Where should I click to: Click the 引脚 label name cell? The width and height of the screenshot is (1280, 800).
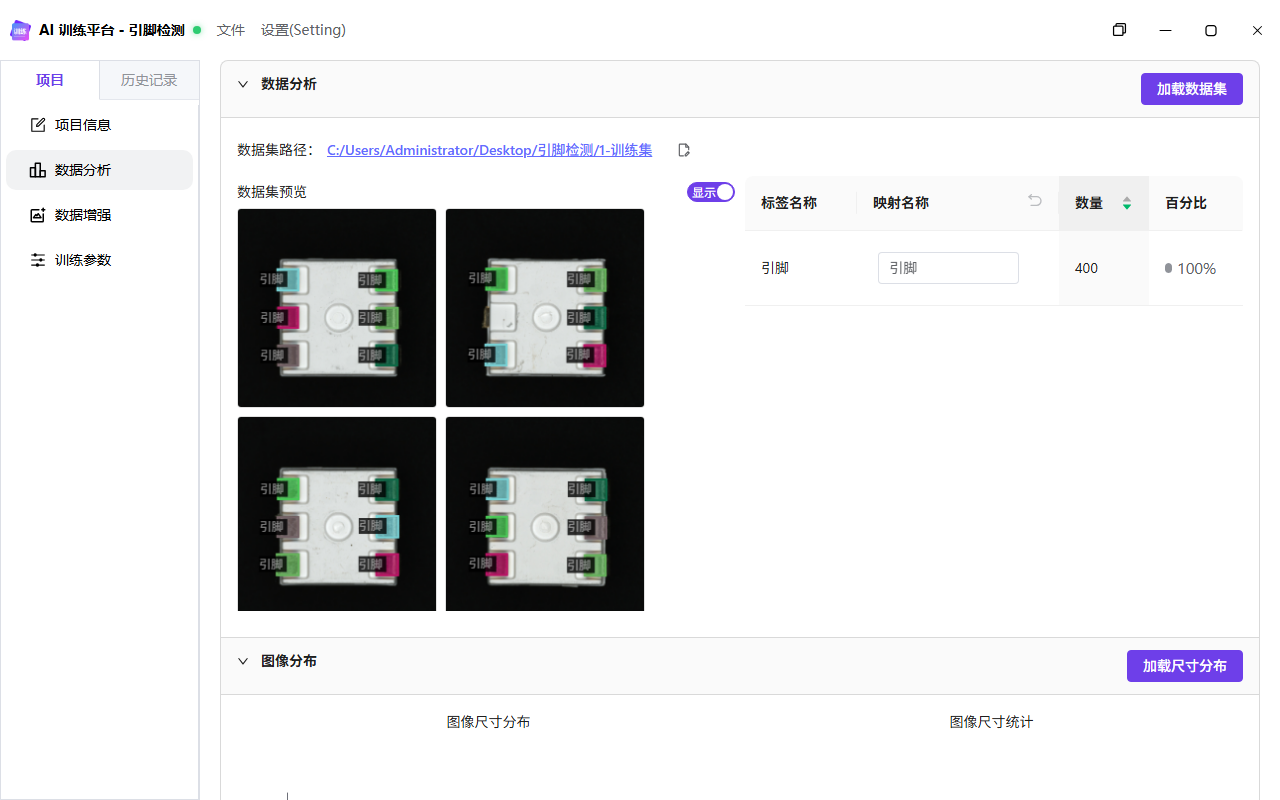tap(775, 268)
